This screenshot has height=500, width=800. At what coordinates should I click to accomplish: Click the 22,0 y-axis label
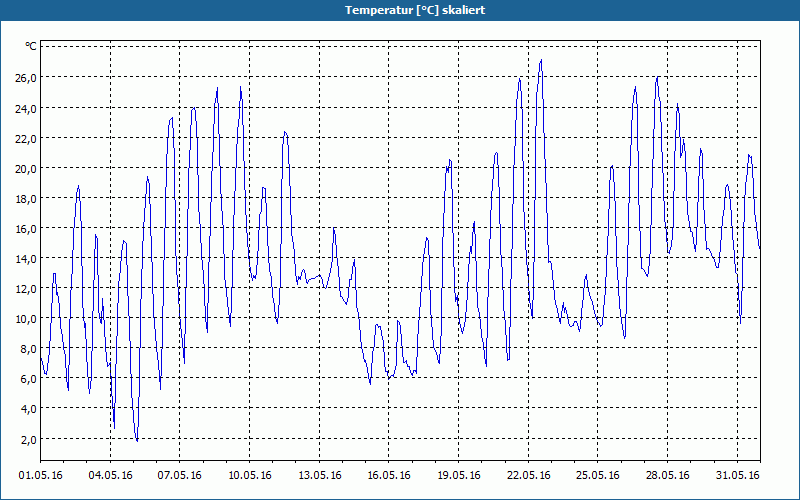(x=26, y=138)
